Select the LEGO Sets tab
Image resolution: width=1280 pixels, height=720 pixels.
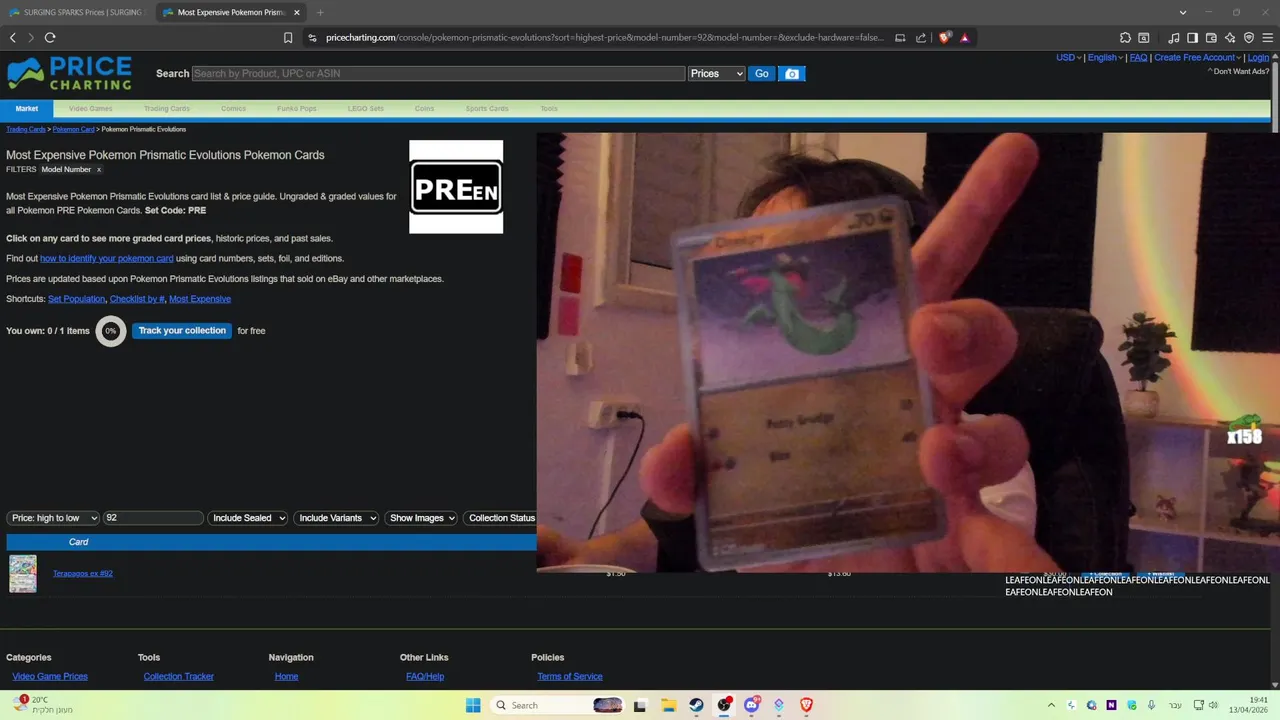tap(366, 109)
